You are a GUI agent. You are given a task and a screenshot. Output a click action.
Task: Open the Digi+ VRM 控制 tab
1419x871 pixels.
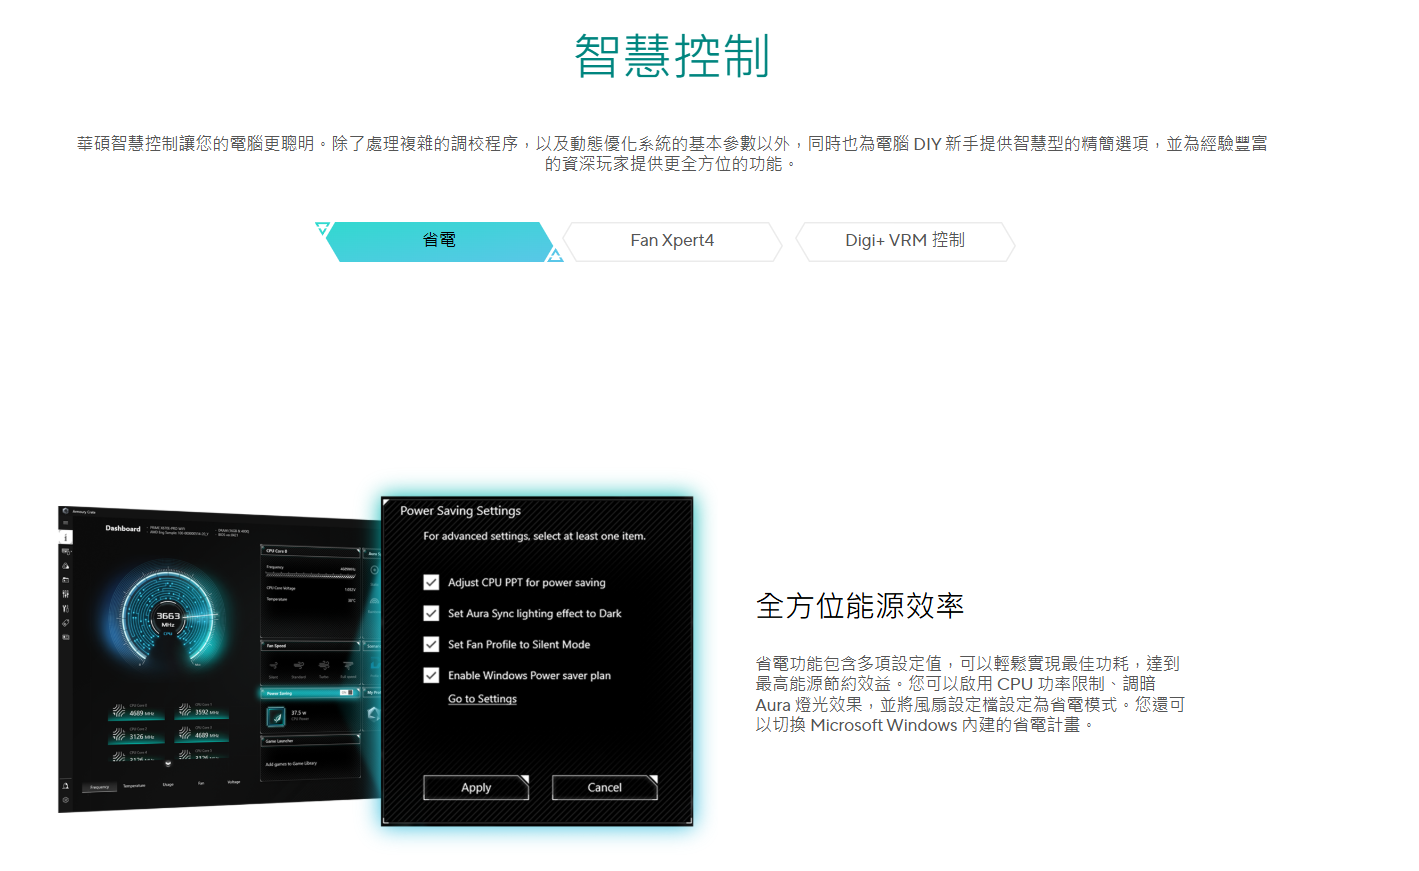click(x=905, y=241)
